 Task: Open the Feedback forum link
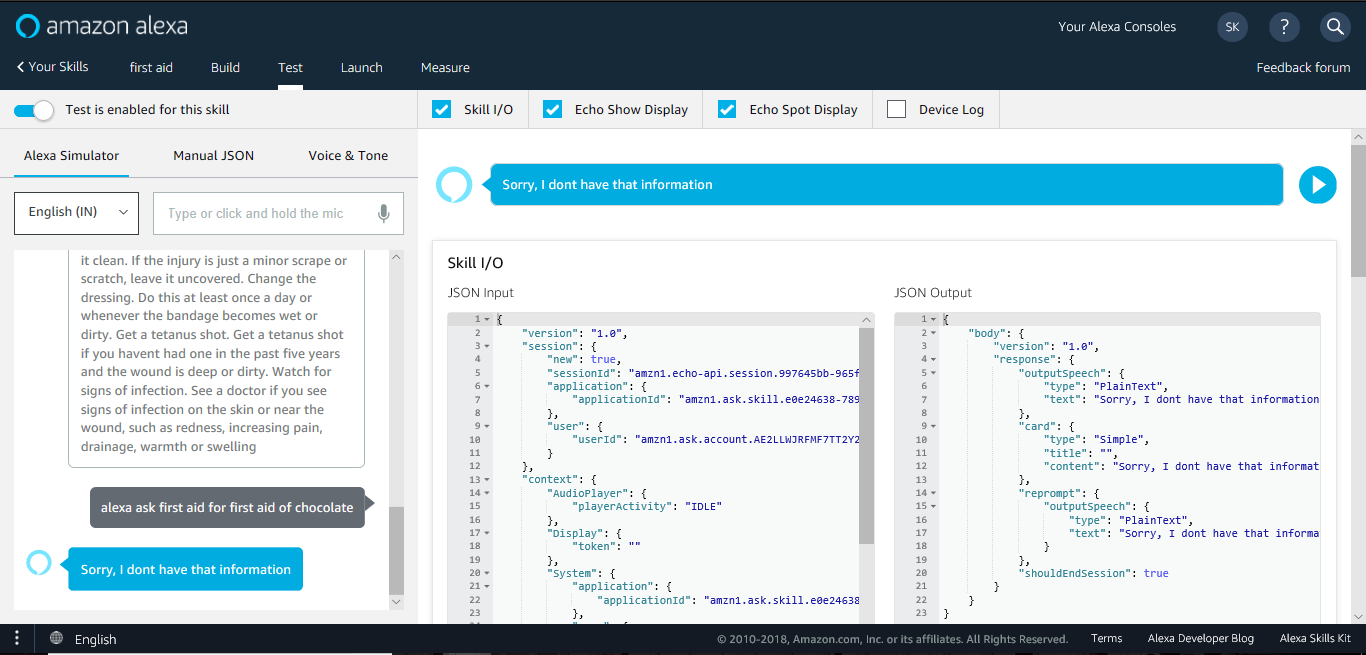[x=1303, y=67]
